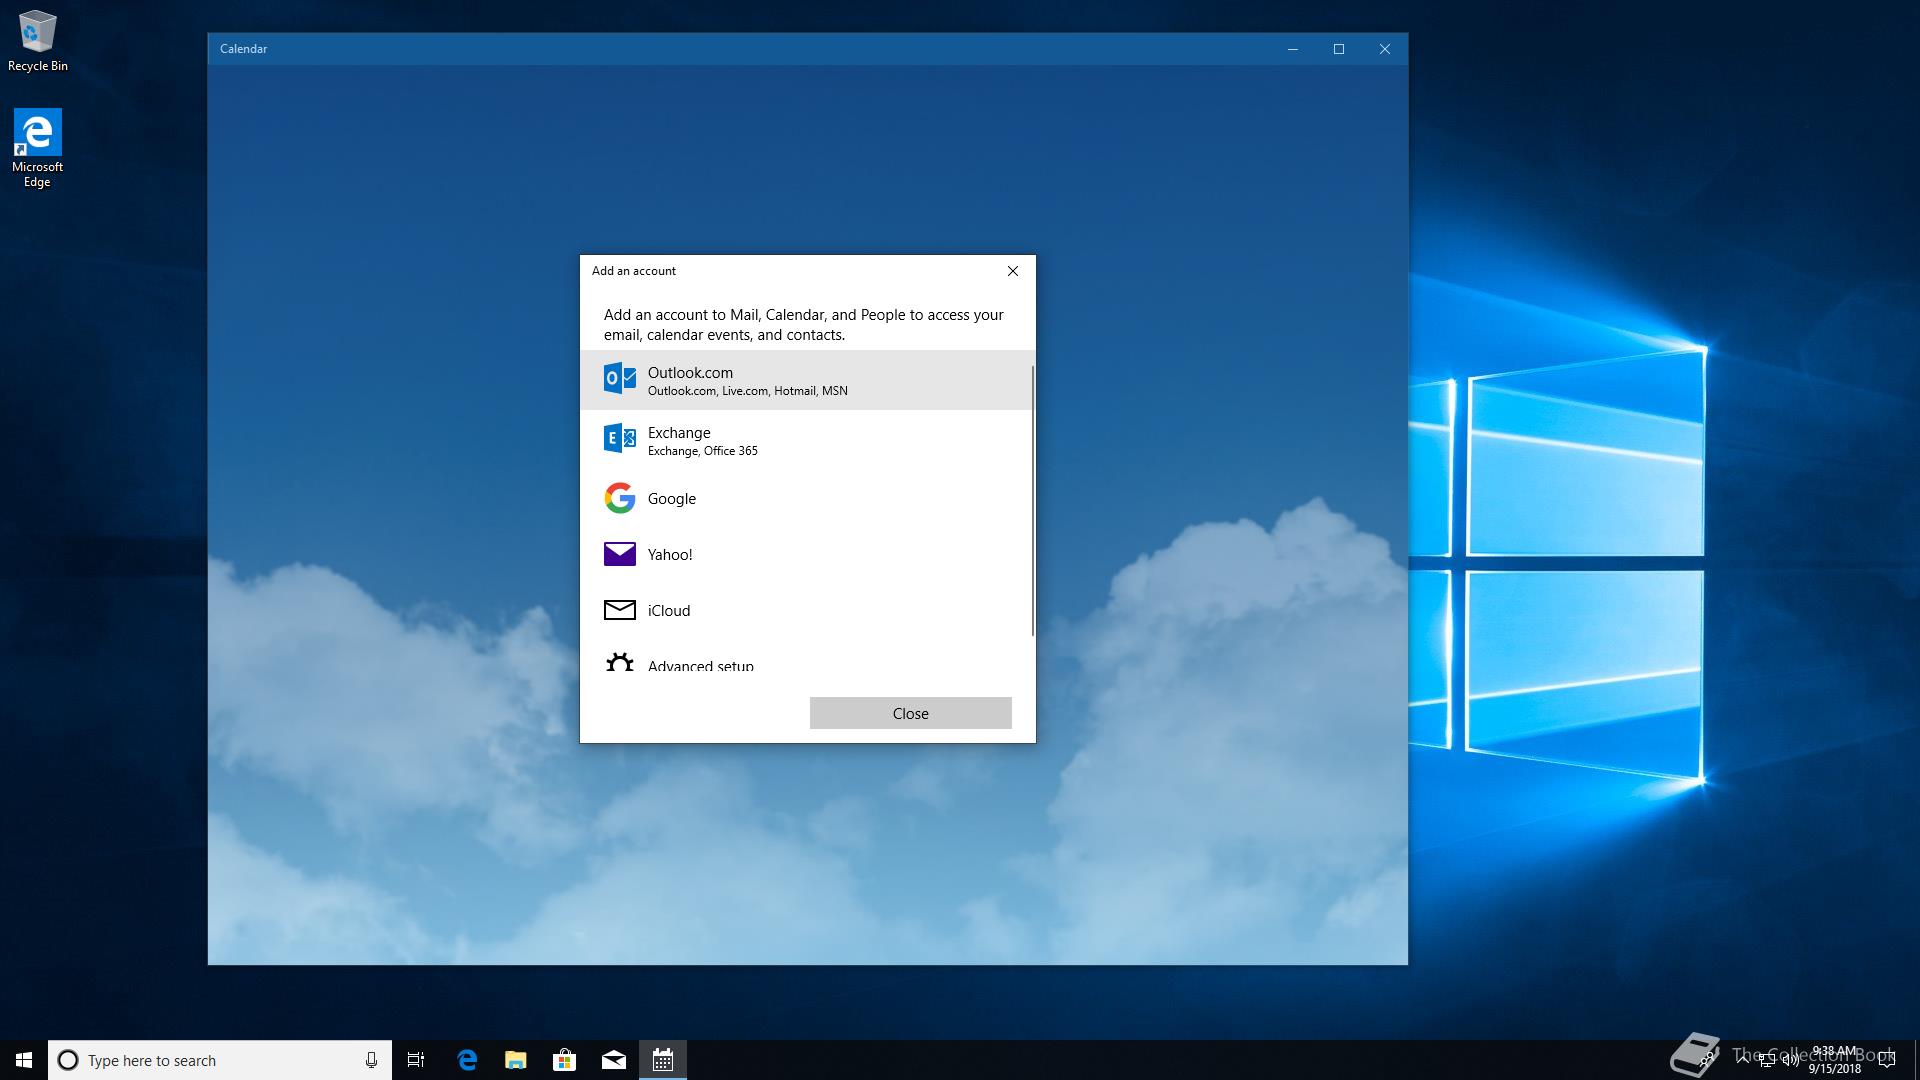Image resolution: width=1920 pixels, height=1080 pixels.
Task: Click the taskbar clock showing 9/15/2018
Action: click(1834, 1060)
